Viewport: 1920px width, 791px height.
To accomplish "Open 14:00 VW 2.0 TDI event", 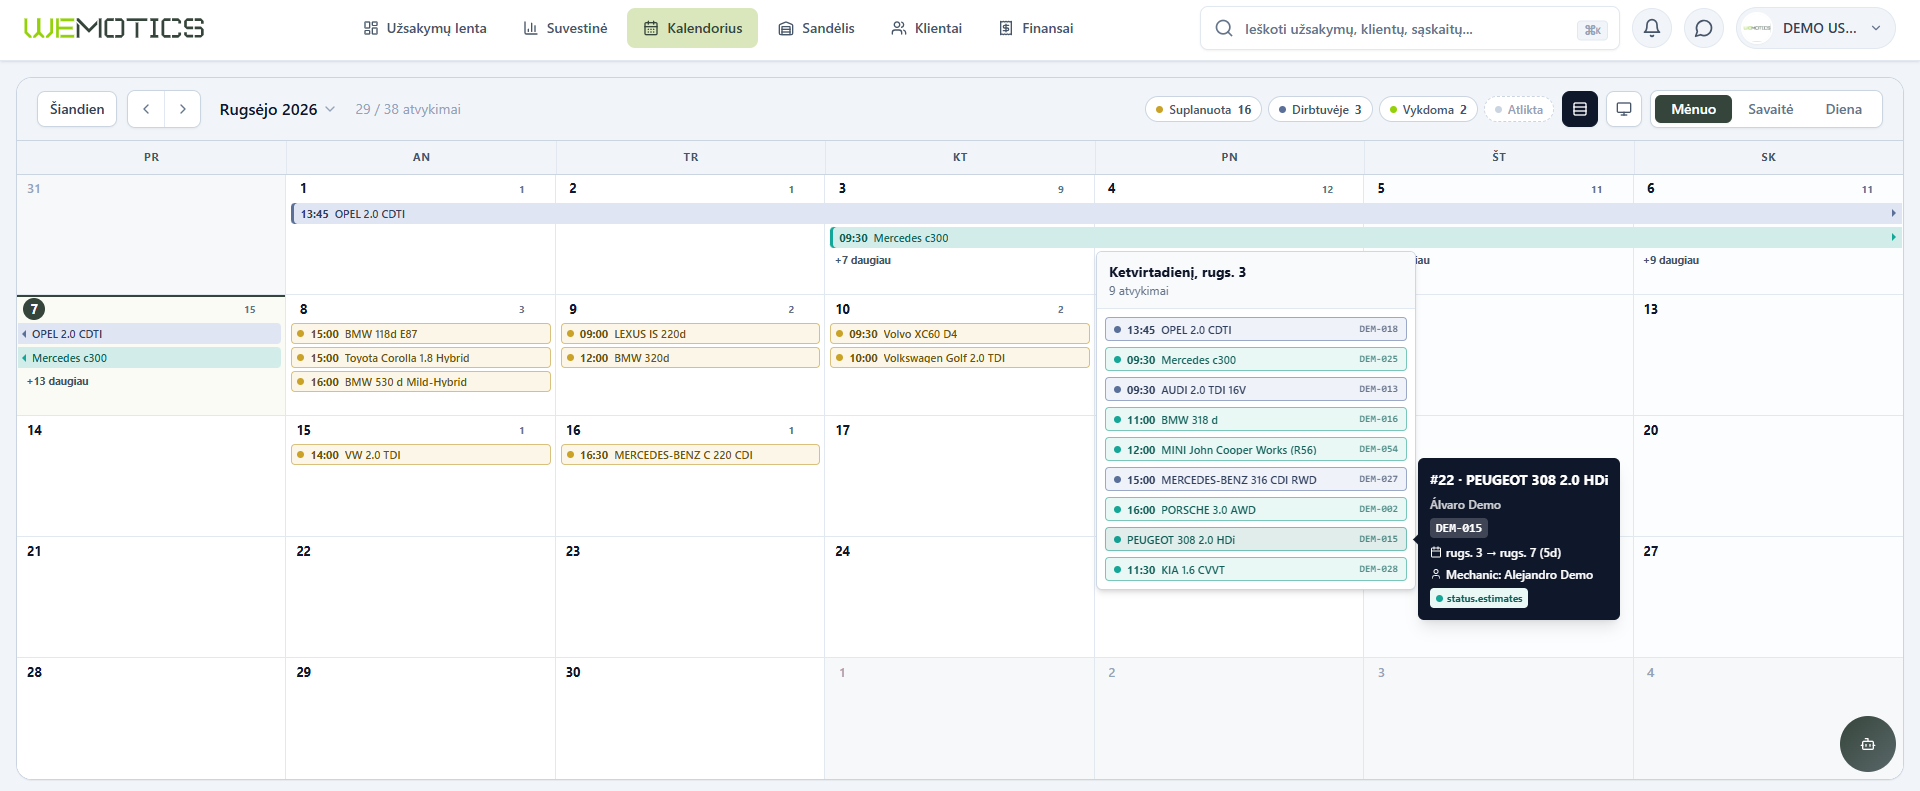I will (x=421, y=454).
